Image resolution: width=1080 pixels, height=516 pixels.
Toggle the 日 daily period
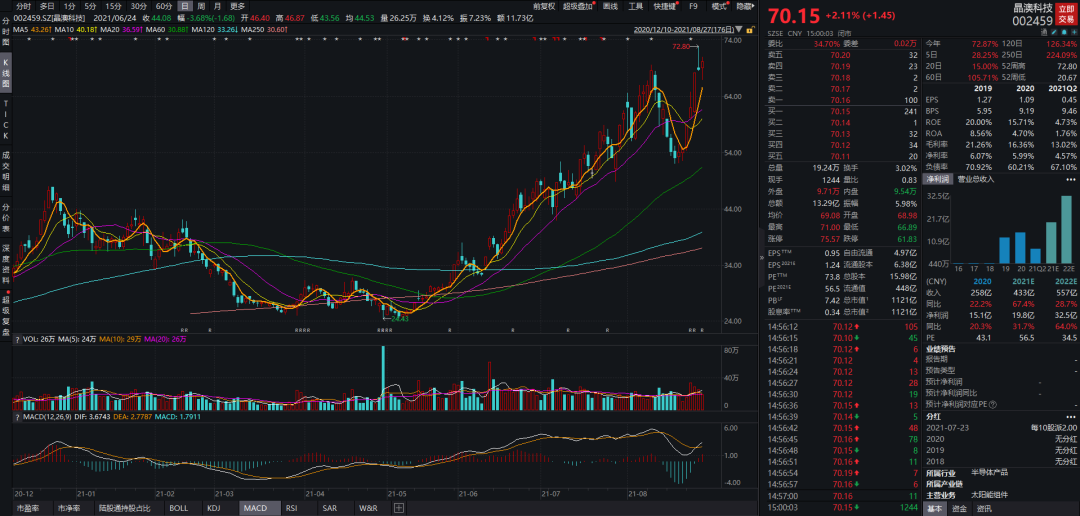click(x=185, y=6)
